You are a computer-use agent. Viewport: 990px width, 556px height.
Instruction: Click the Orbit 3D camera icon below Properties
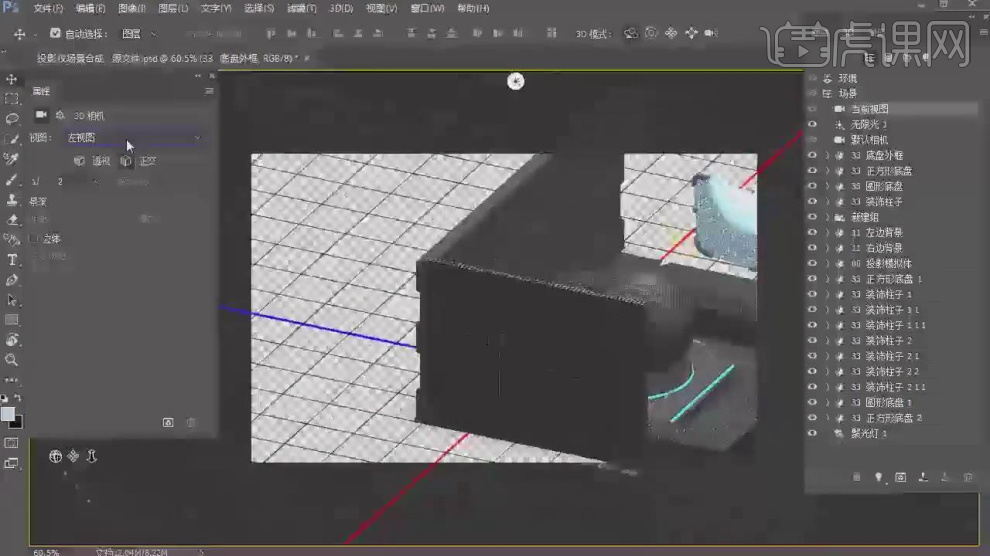56,456
